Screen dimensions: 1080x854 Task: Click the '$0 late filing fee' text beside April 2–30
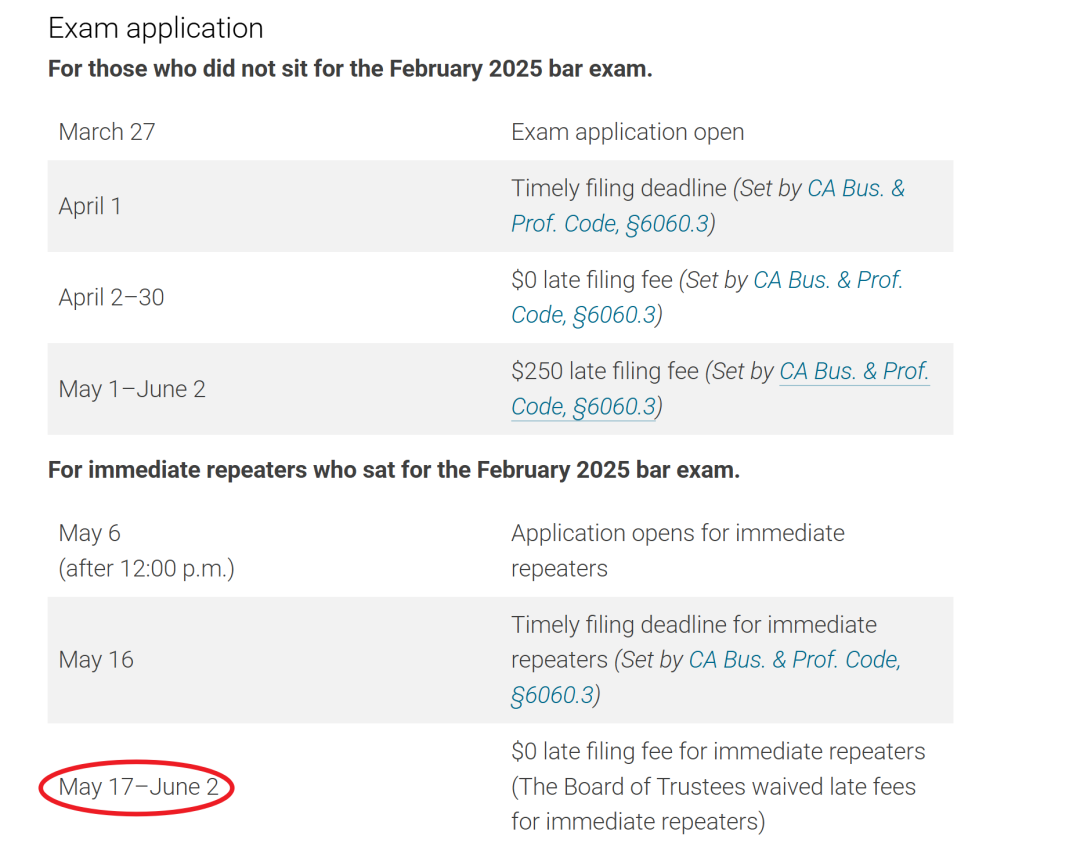tap(592, 280)
